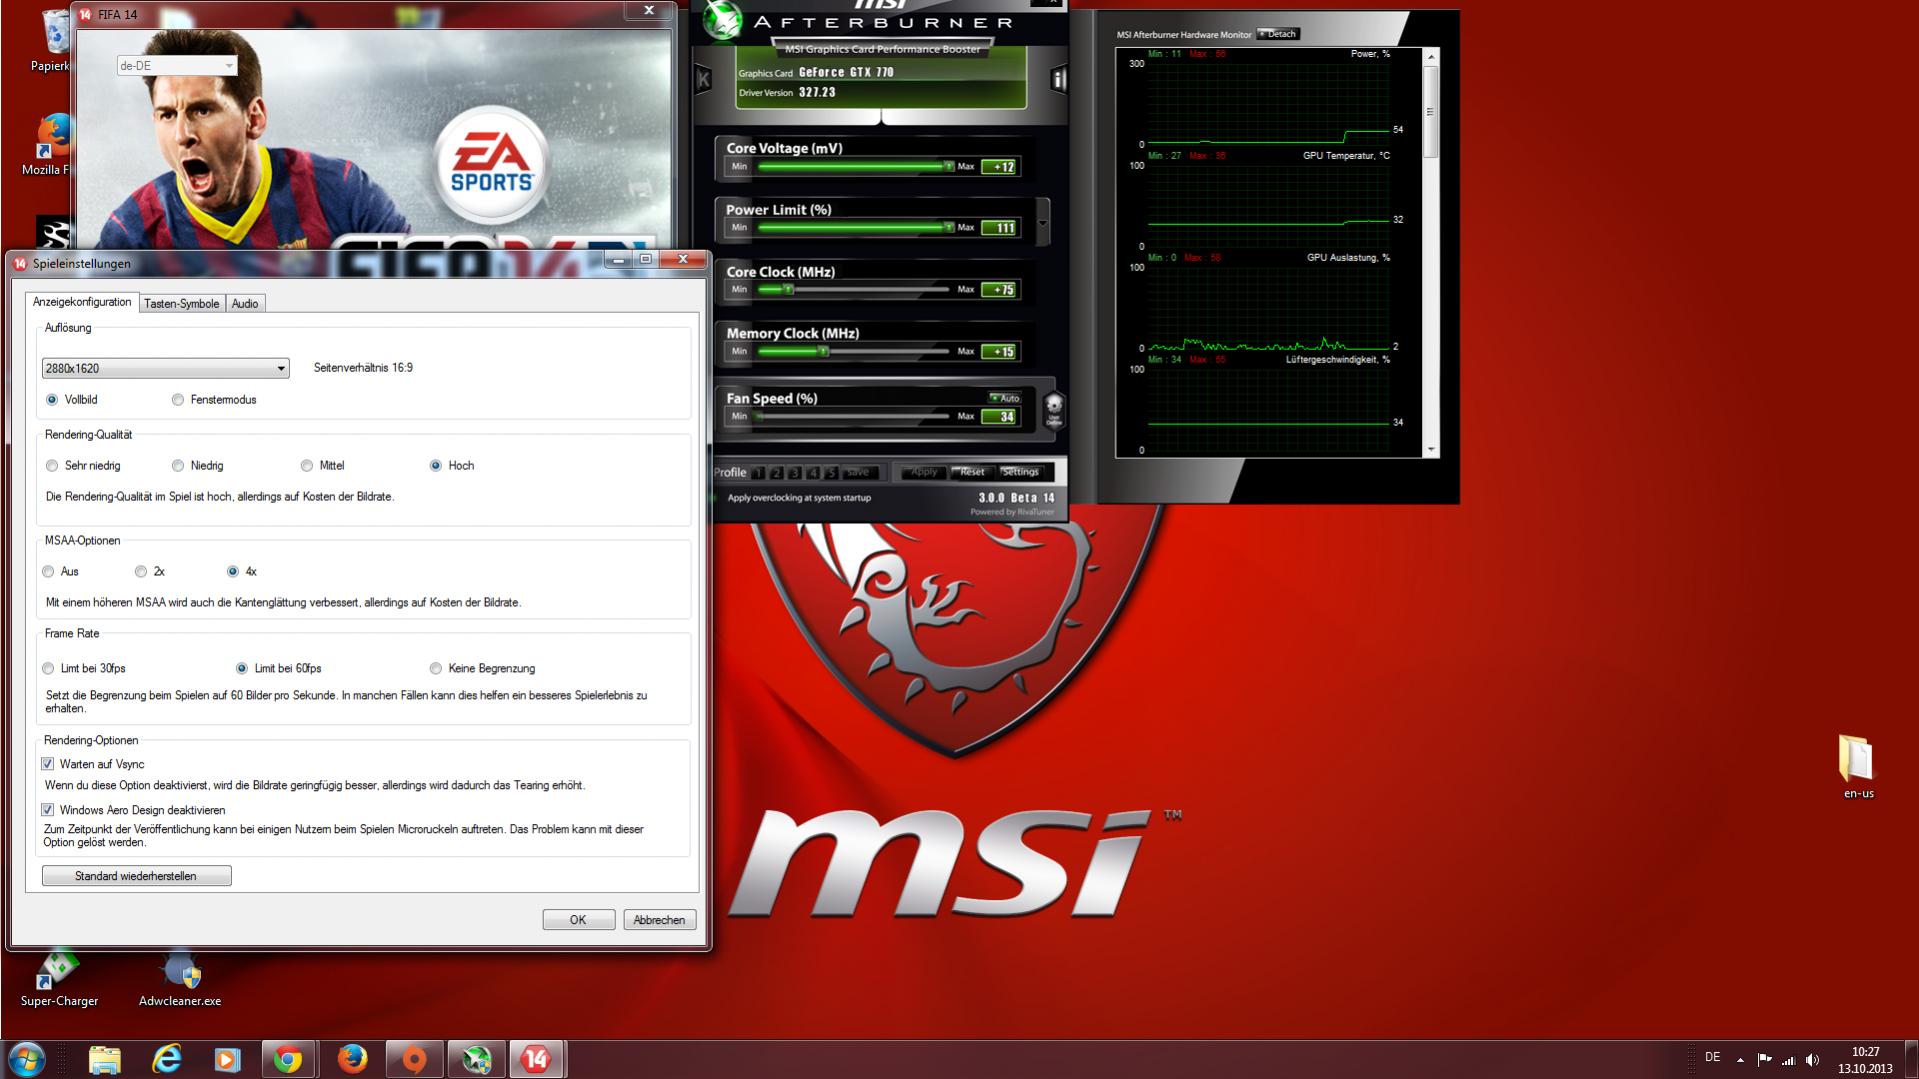This screenshot has width=1919, height=1079.
Task: Select Keine Begrenzung frame rate
Action: pos(436,669)
